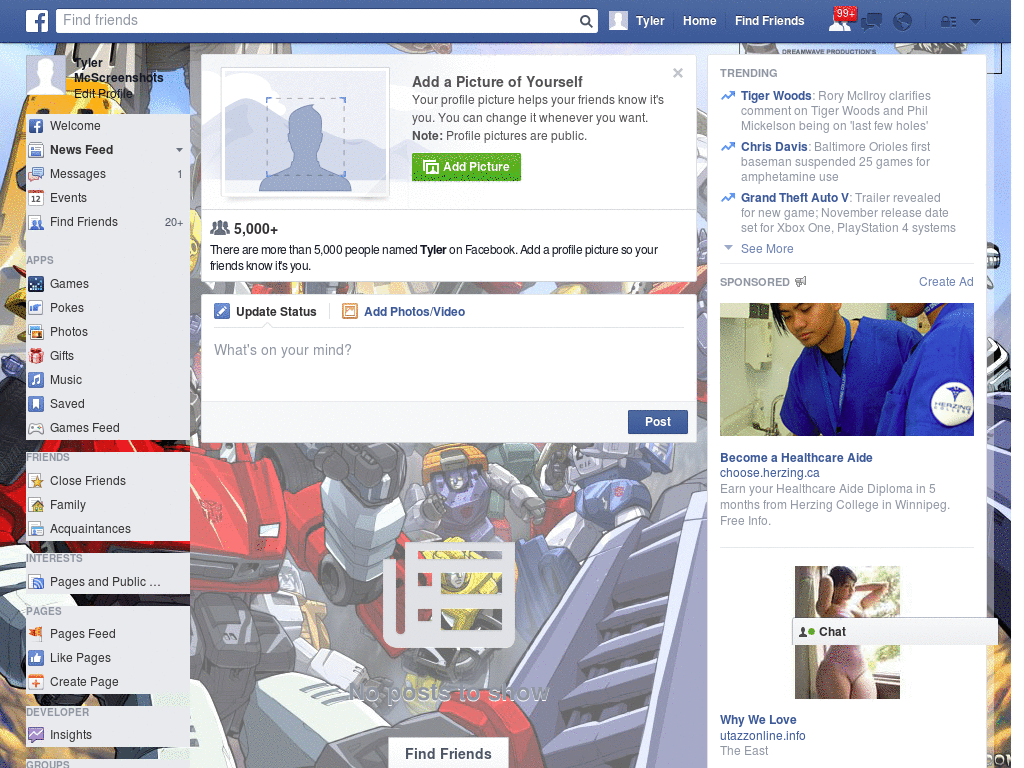1024x768 pixels.
Task: Close the Add a Picture prompt
Action: [678, 73]
